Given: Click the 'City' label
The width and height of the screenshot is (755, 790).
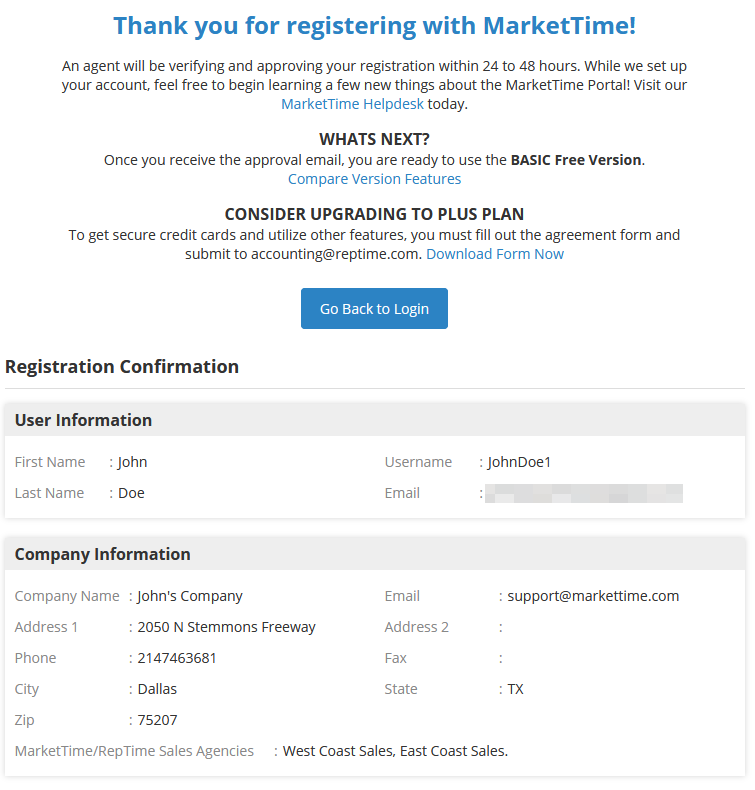Looking at the screenshot, I should click(x=27, y=689).
